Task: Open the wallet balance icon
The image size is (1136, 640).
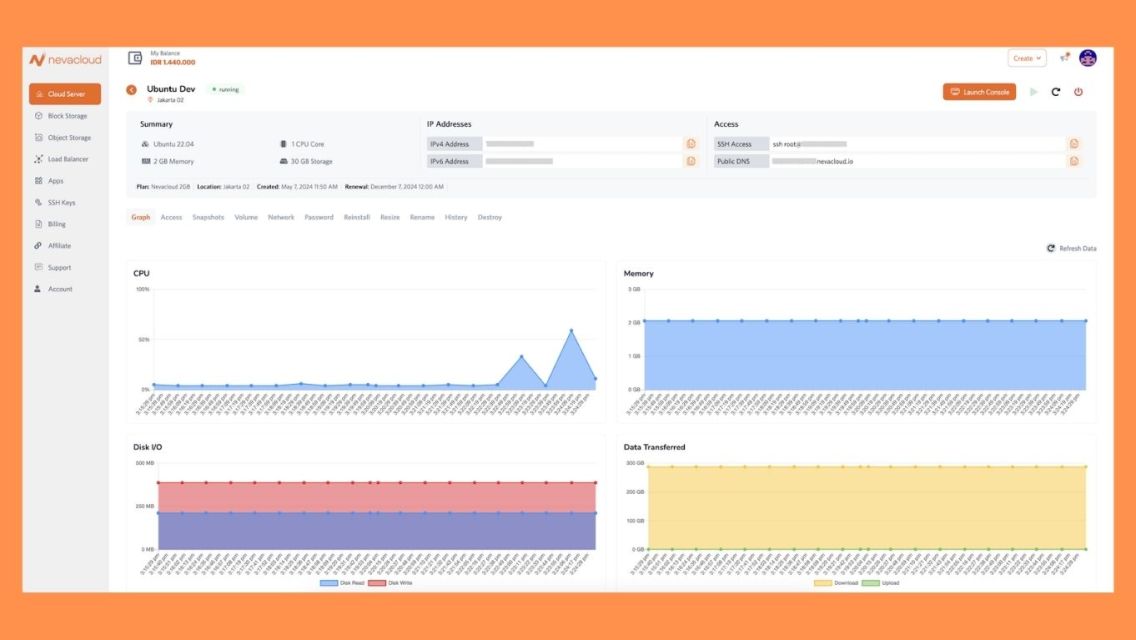Action: coord(135,58)
